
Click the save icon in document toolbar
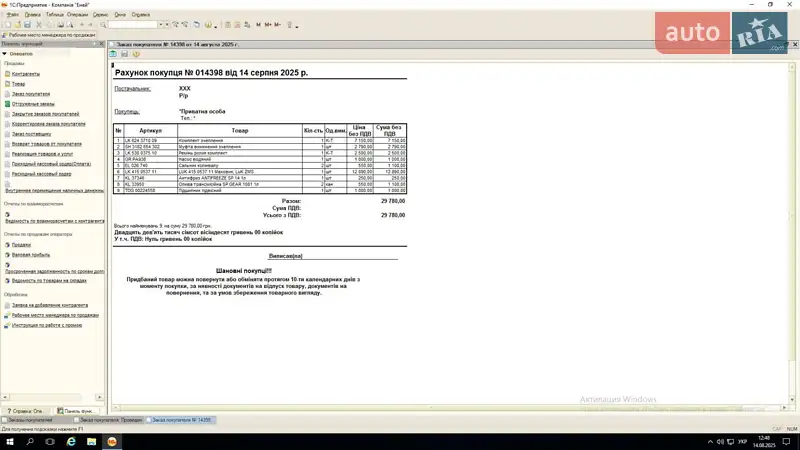click(124, 54)
